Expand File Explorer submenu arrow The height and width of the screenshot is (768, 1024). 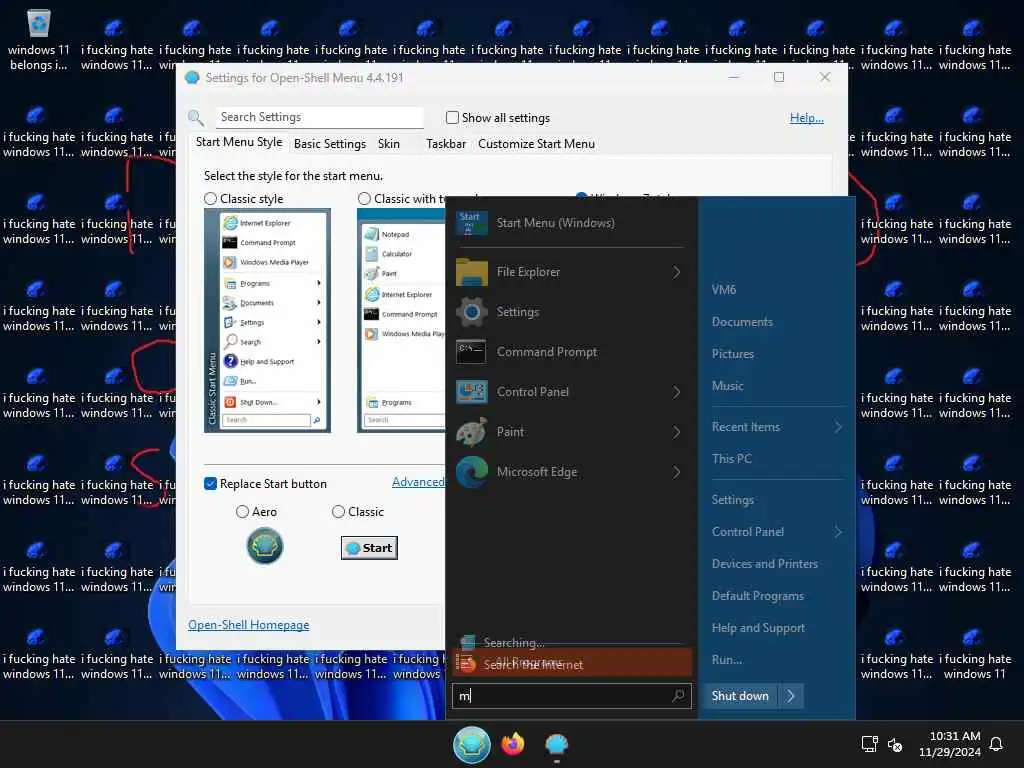[677, 272]
